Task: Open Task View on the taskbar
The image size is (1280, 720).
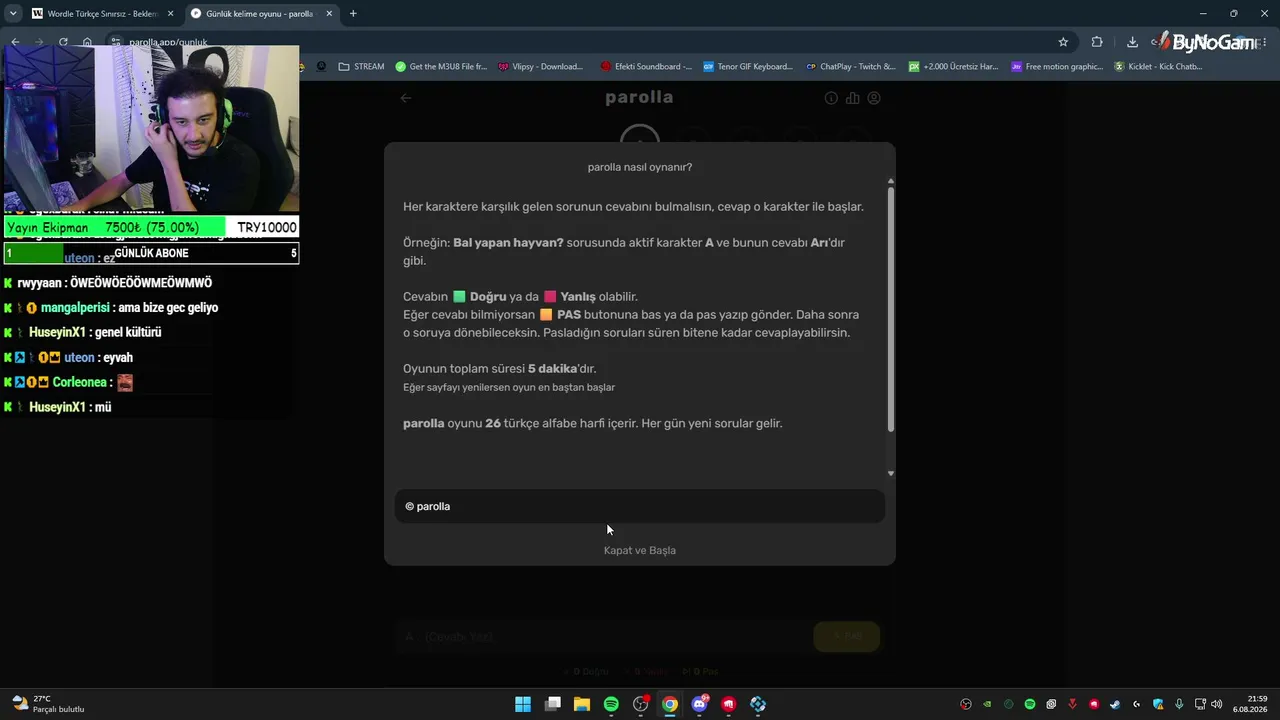Action: coord(552,704)
